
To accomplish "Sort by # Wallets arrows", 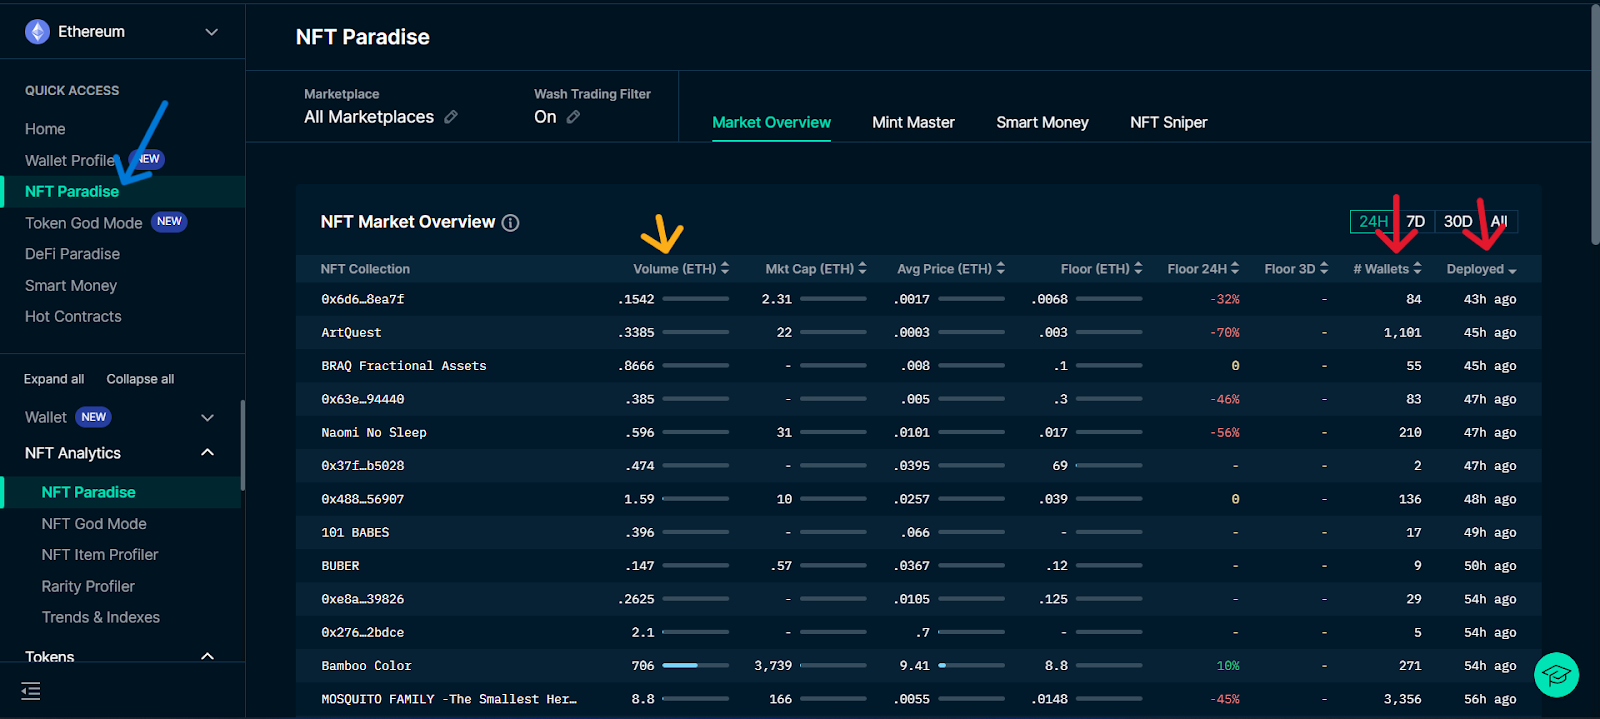I will click(x=1417, y=268).
